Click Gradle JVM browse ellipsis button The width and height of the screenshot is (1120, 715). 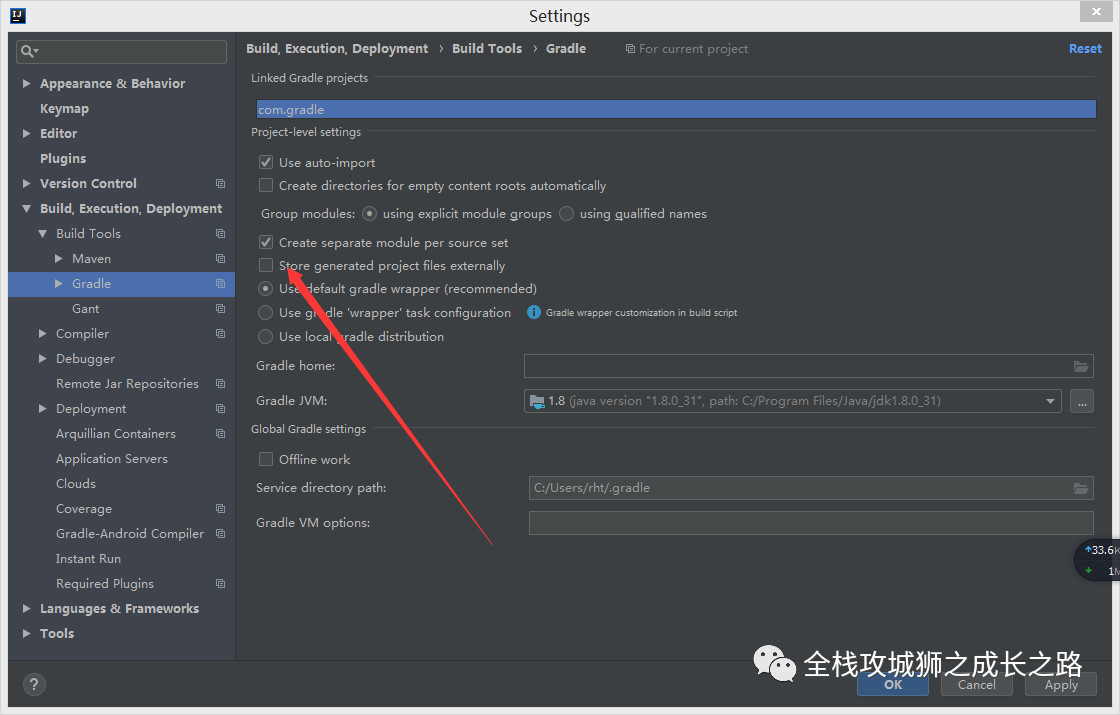1082,401
